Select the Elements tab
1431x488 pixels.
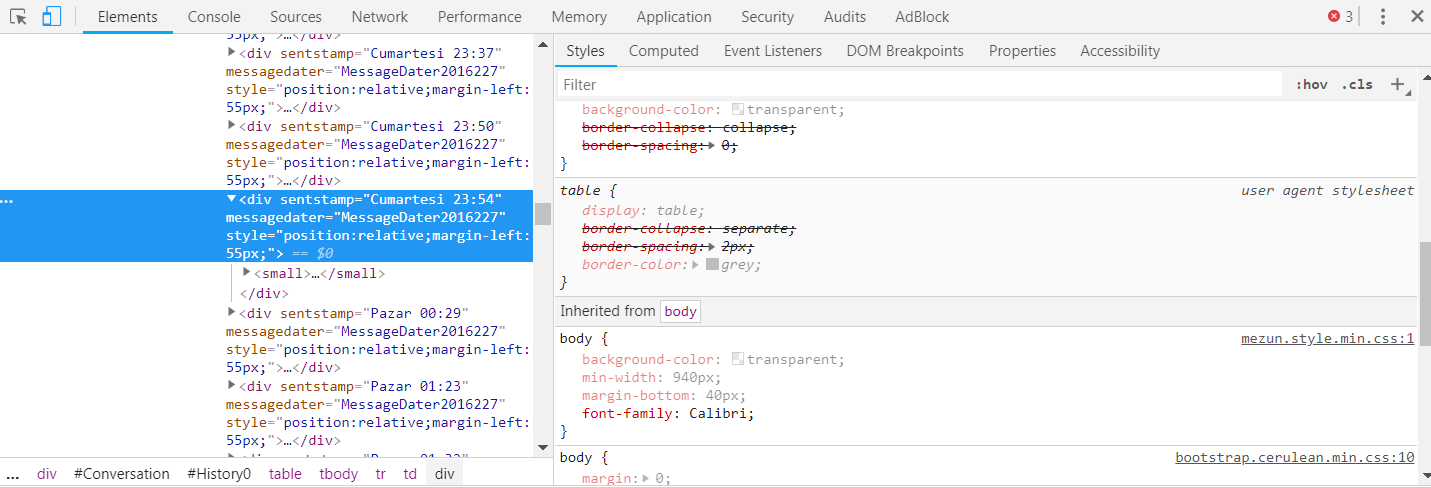[128, 17]
